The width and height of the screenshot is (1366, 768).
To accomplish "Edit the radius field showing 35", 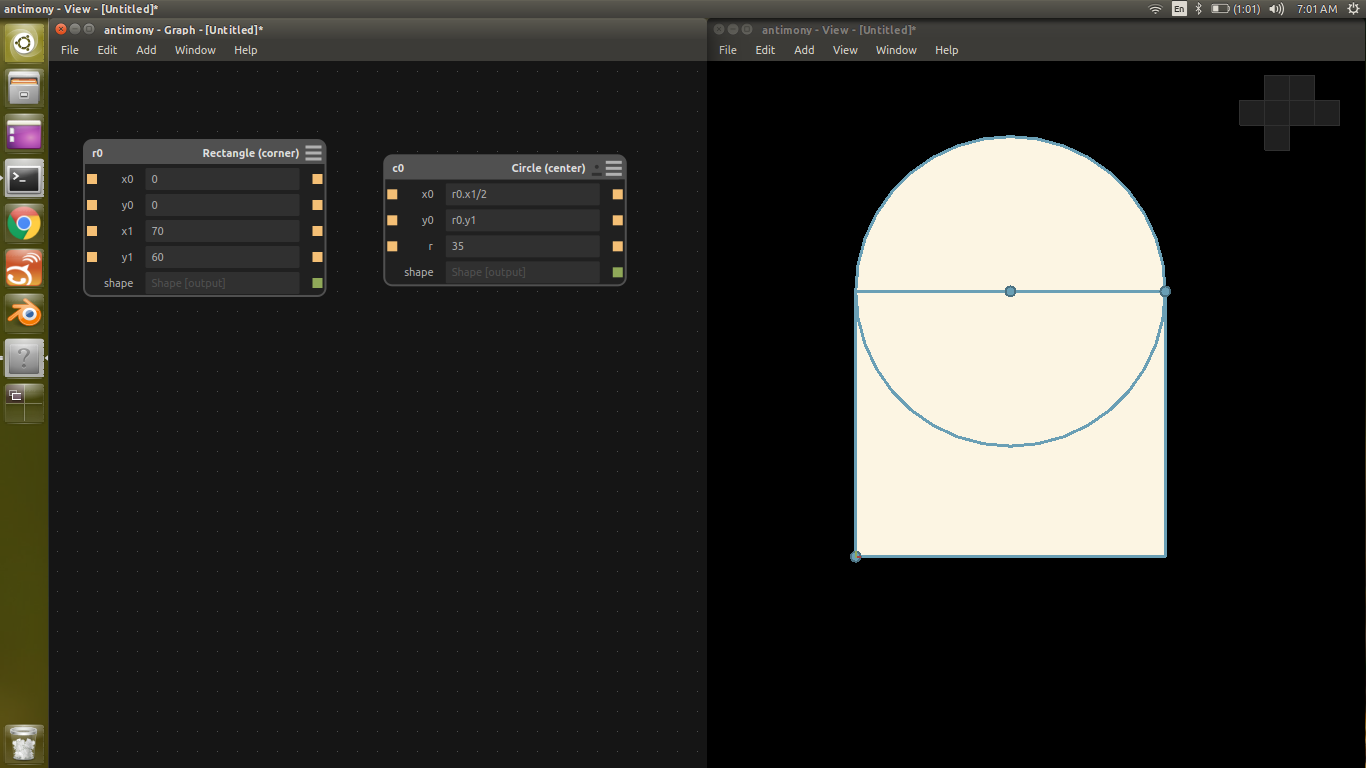I will (x=522, y=246).
